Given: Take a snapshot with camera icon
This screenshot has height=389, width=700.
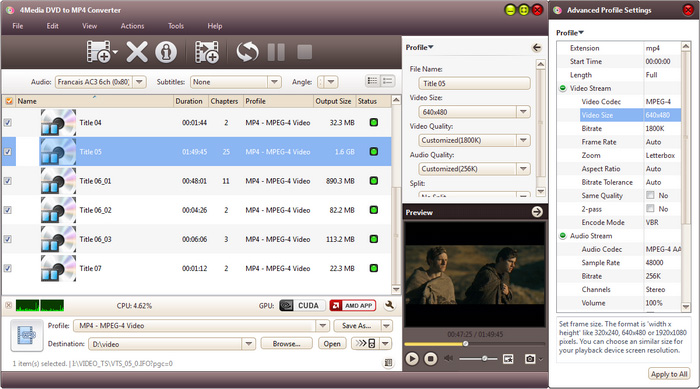Looking at the screenshot, I should [530, 359].
